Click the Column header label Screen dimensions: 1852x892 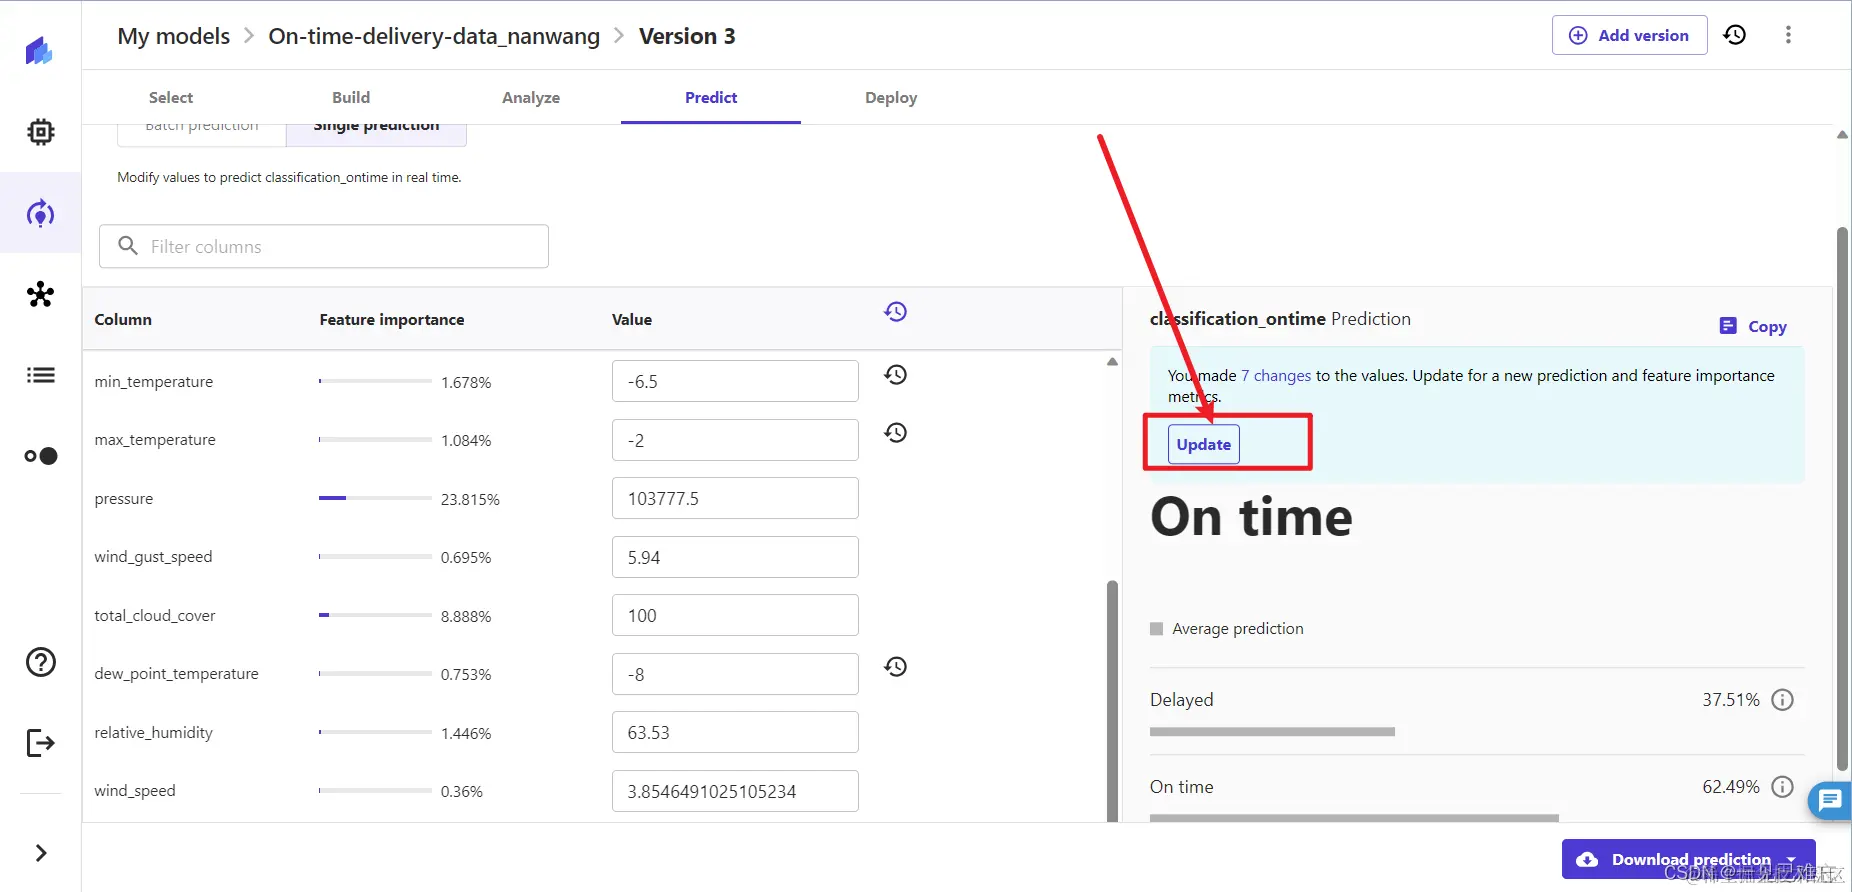pyautogui.click(x=123, y=320)
